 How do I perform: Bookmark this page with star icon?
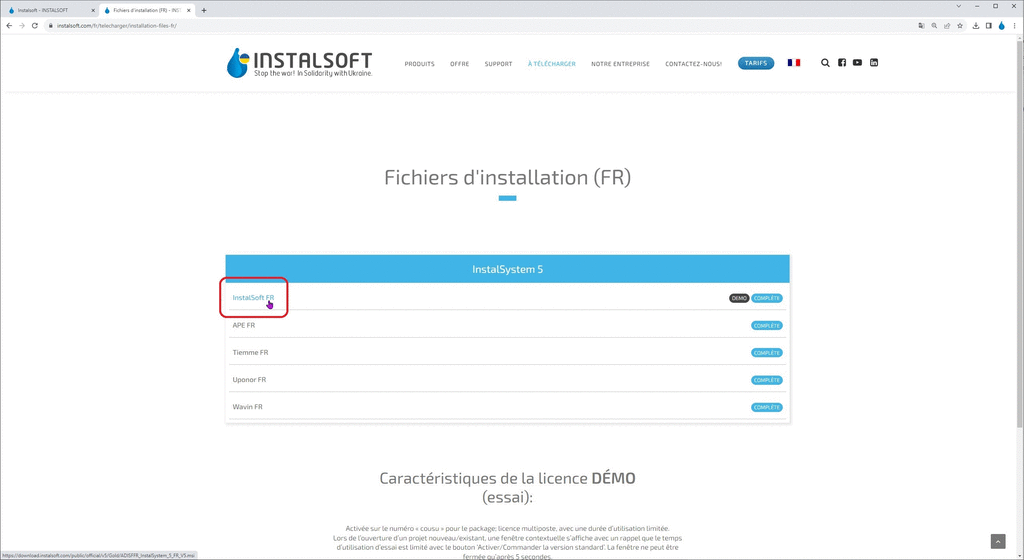[960, 25]
